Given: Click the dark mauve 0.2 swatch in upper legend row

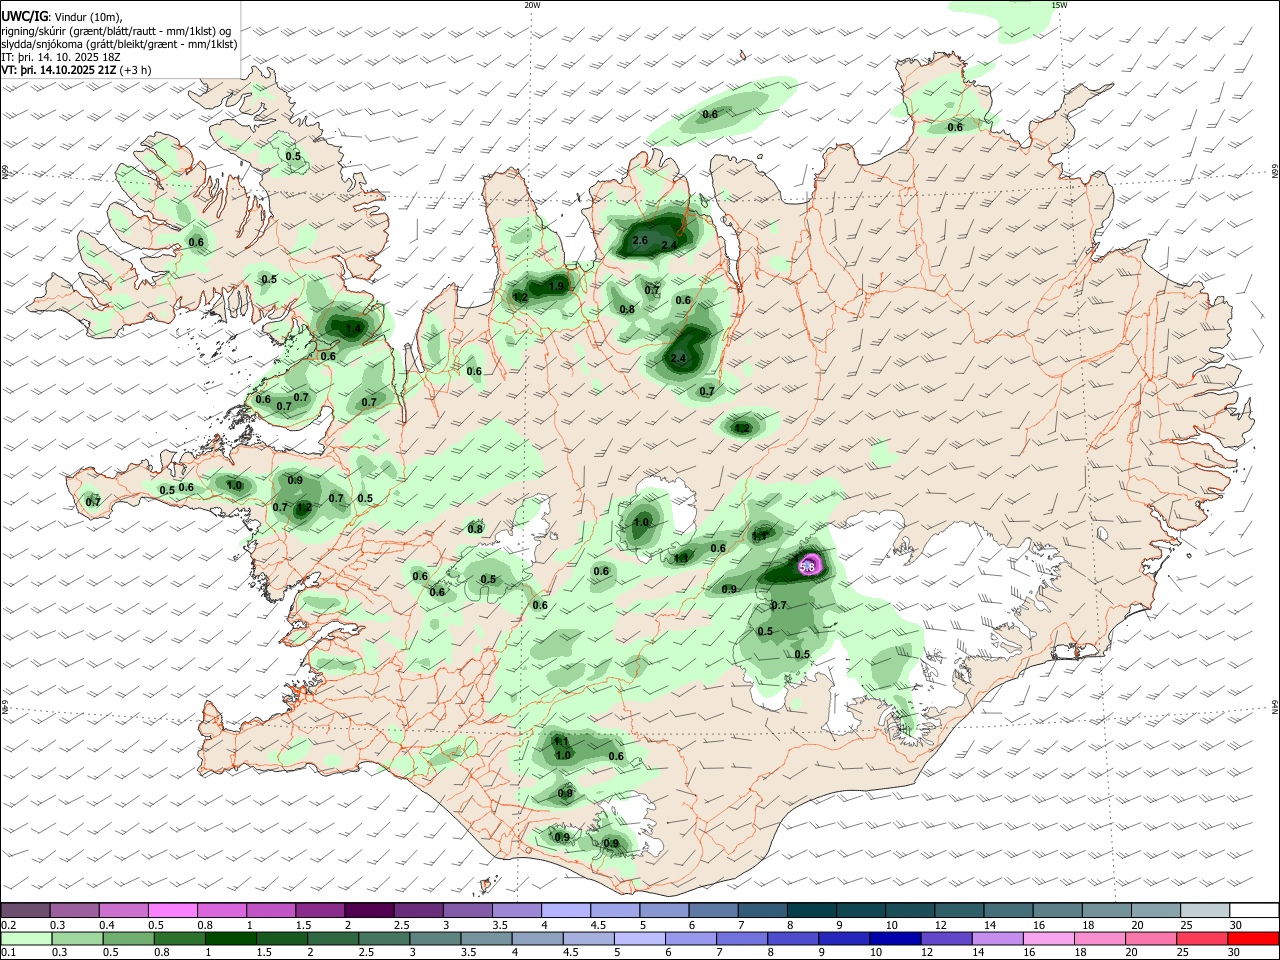Looking at the screenshot, I should point(25,910).
